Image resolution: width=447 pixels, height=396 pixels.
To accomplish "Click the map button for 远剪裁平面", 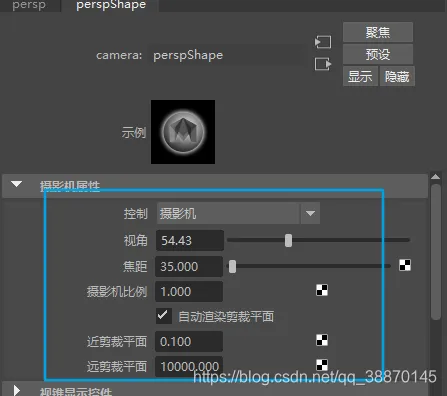I will click(x=322, y=365).
